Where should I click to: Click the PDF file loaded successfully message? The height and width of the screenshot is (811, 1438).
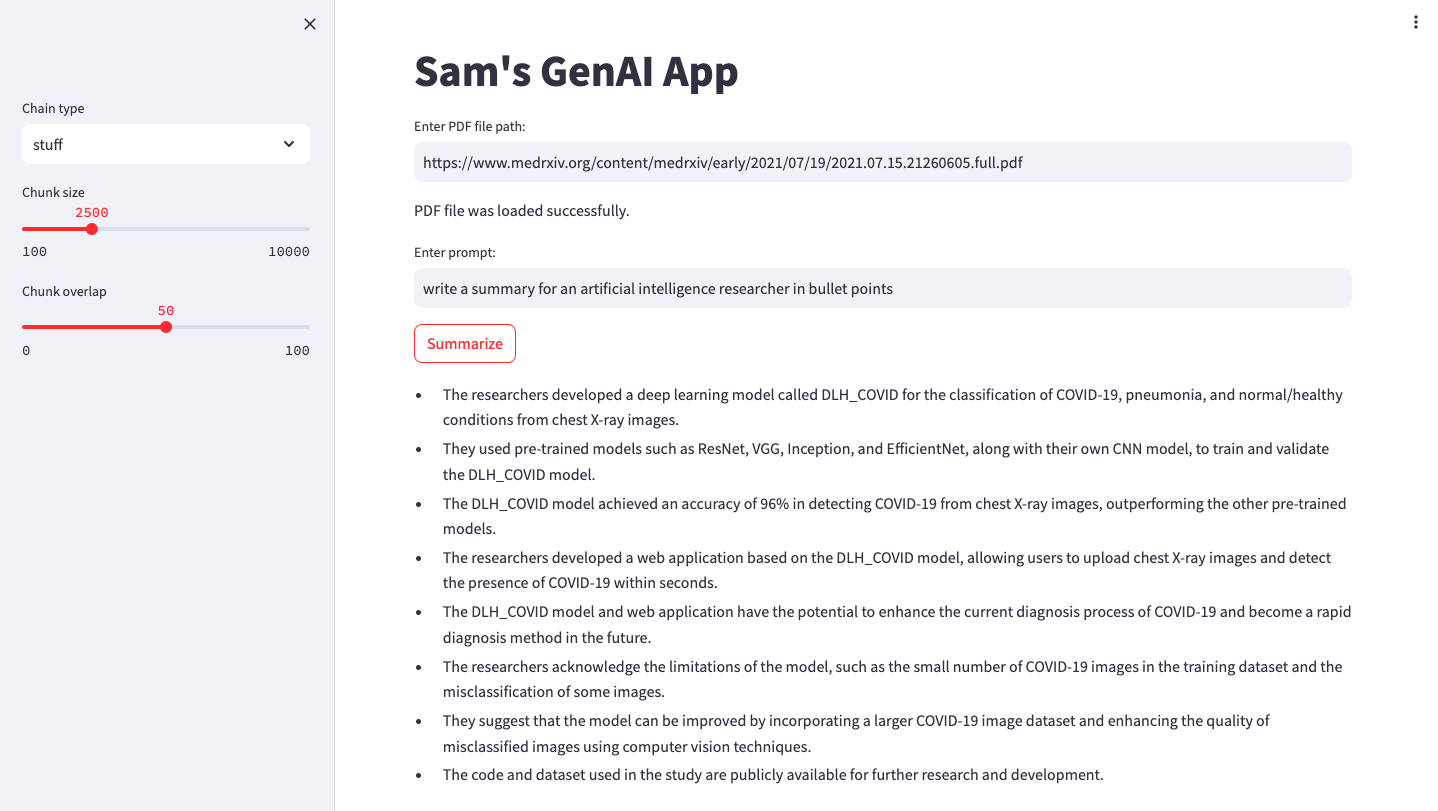(x=521, y=211)
